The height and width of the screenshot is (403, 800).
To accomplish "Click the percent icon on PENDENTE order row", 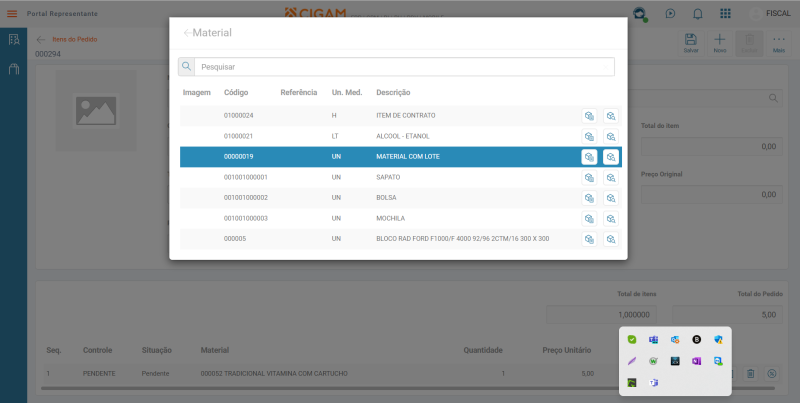I will pos(772,374).
